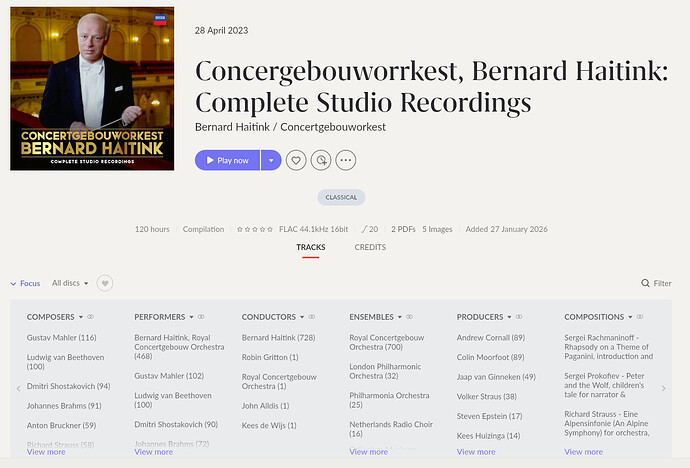Select producer Kees Huizinga (14)
The height and width of the screenshot is (468, 690).
coord(488,436)
